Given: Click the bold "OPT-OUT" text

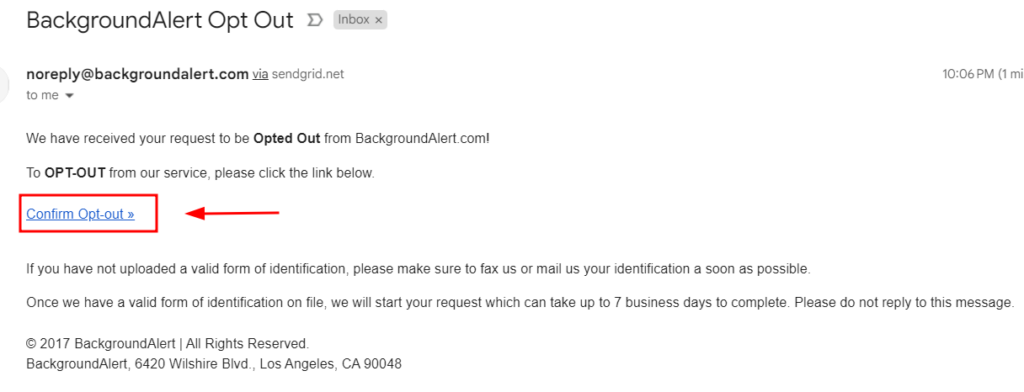Looking at the screenshot, I should click(75, 174).
